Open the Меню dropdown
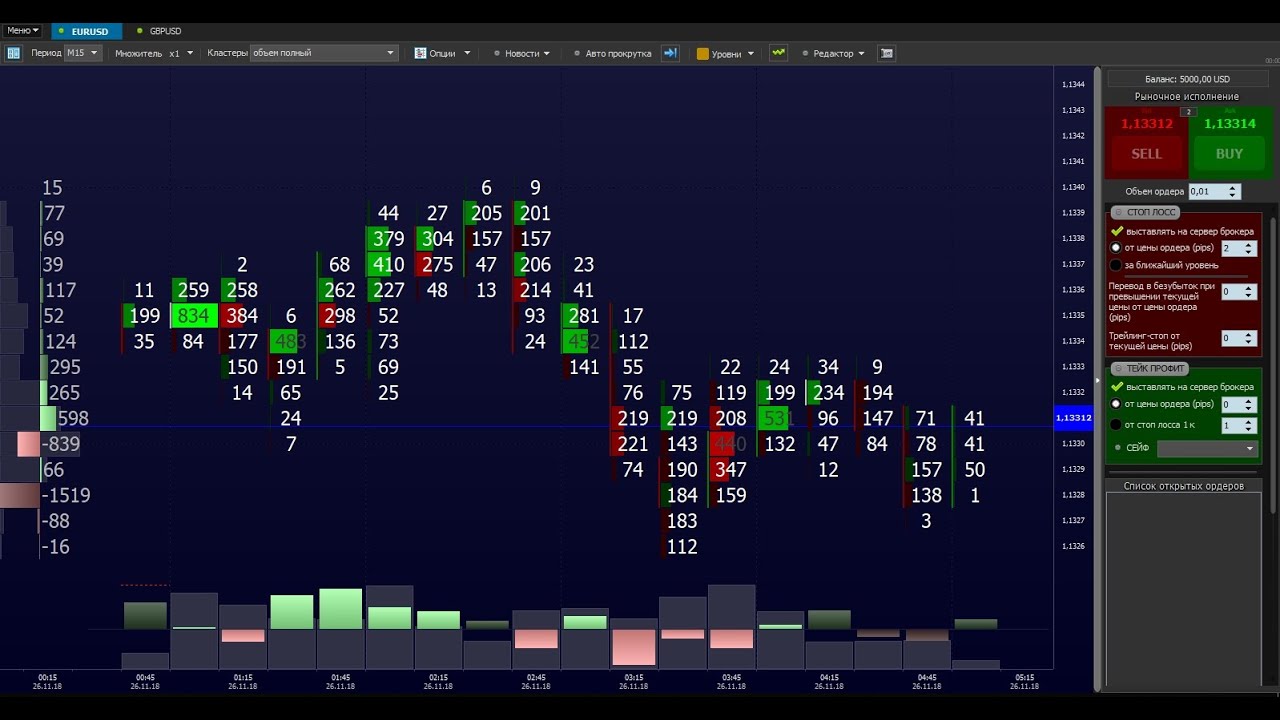1280x720 pixels. [23, 31]
